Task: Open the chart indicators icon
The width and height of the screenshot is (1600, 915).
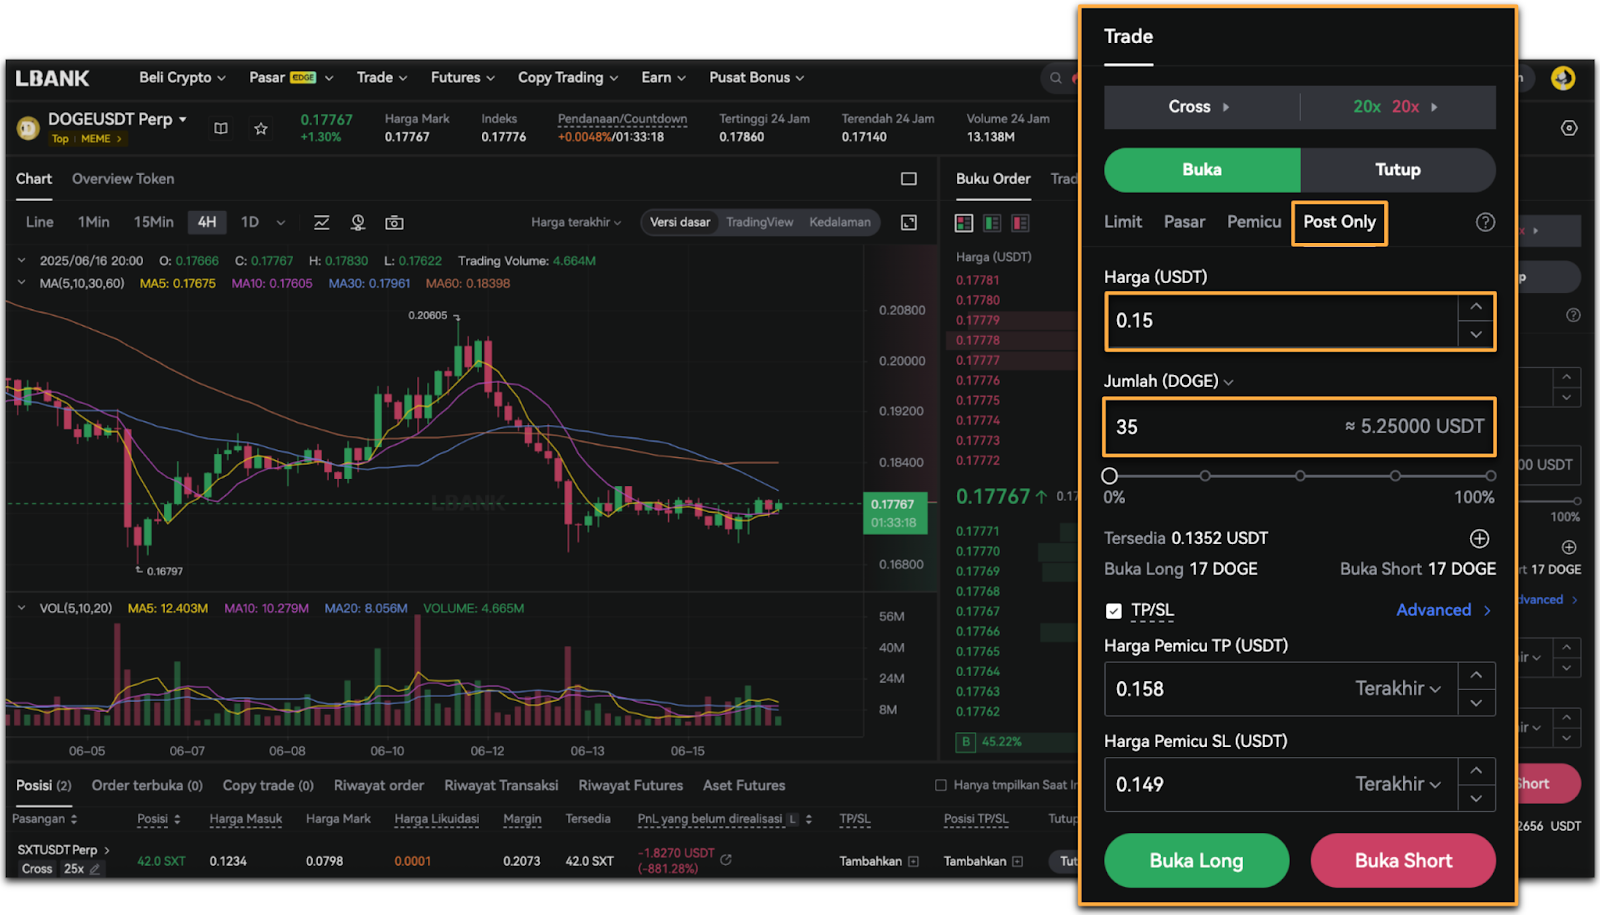Action: (321, 222)
